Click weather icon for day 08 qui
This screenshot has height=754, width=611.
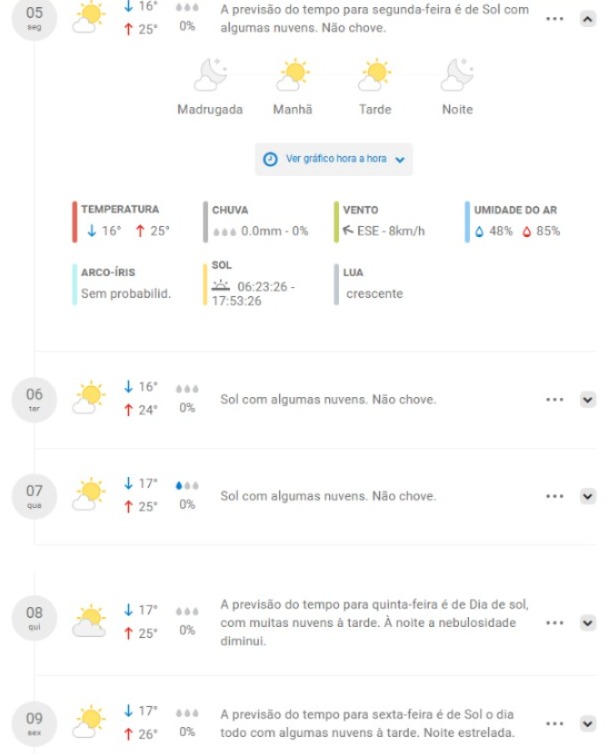click(89, 620)
